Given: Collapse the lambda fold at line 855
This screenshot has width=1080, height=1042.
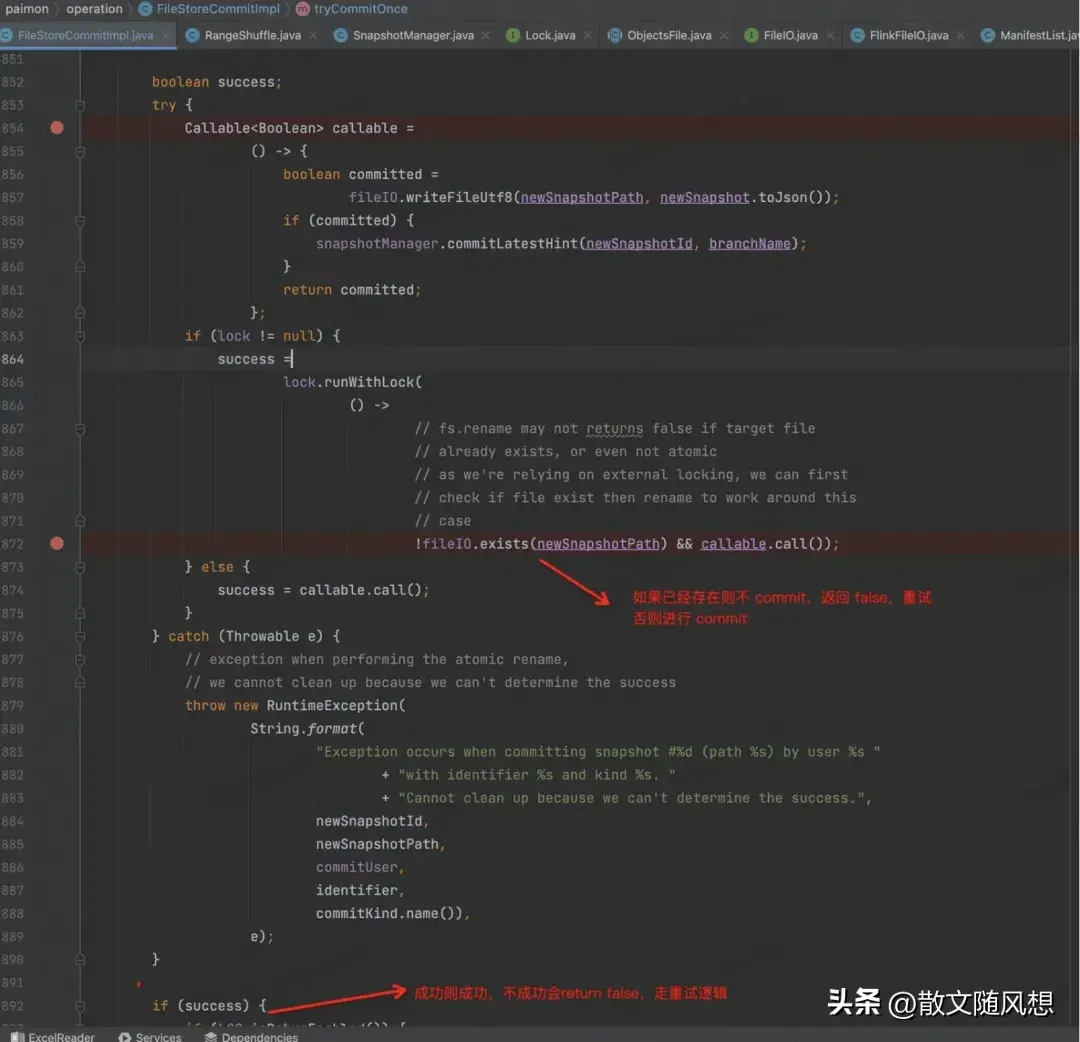Looking at the screenshot, I should 80,152.
